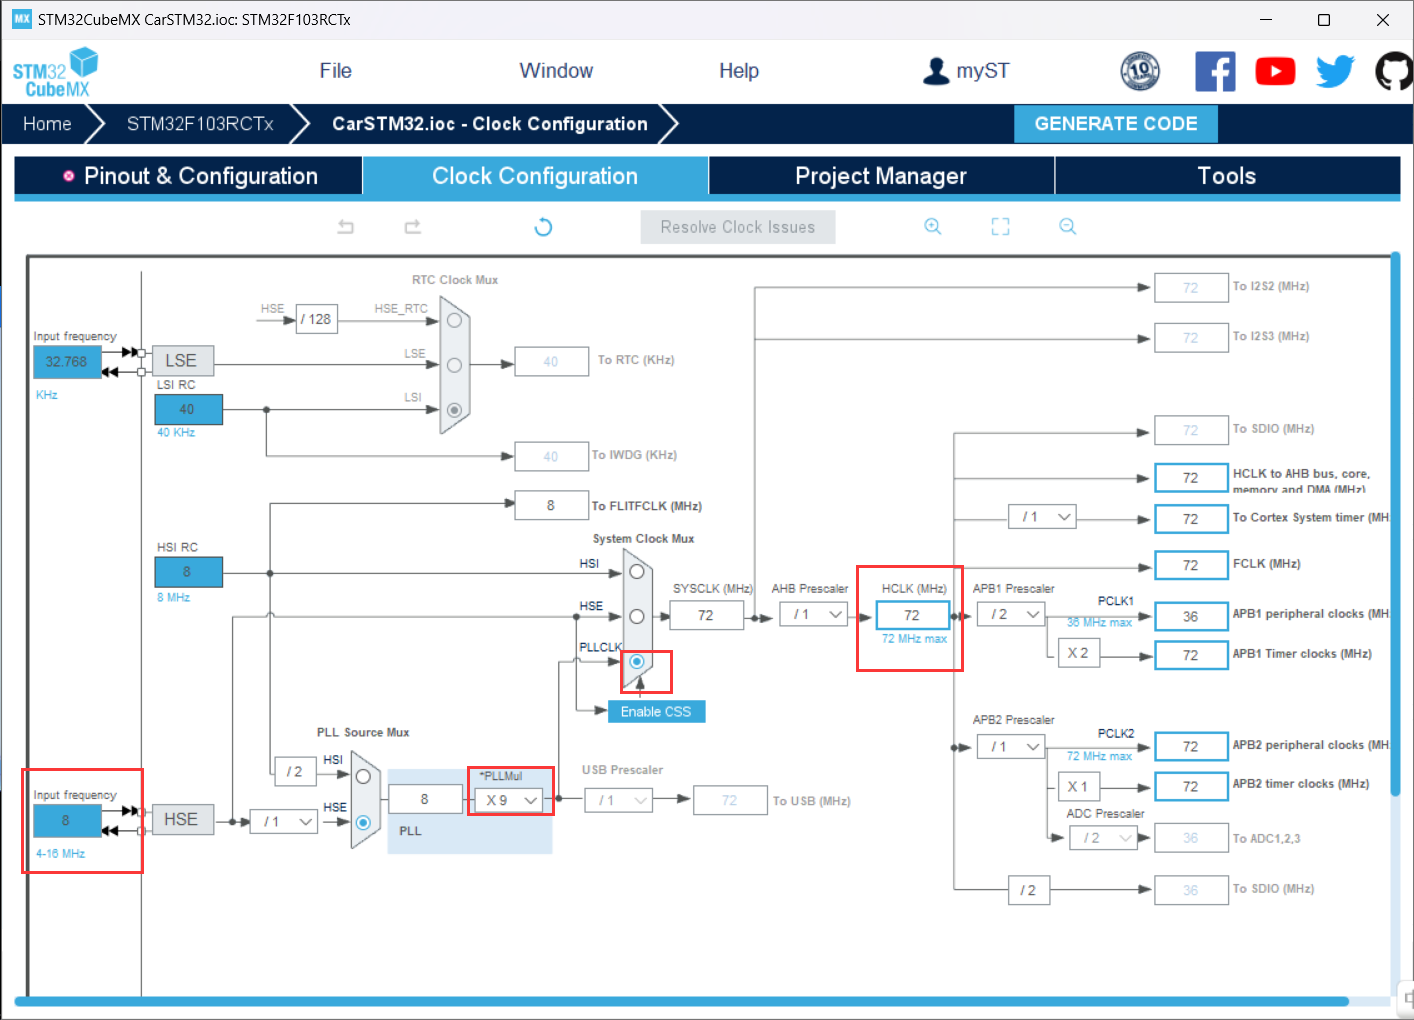Click the STM32CubeMX logo
The height and width of the screenshot is (1020, 1414).
[x=55, y=72]
